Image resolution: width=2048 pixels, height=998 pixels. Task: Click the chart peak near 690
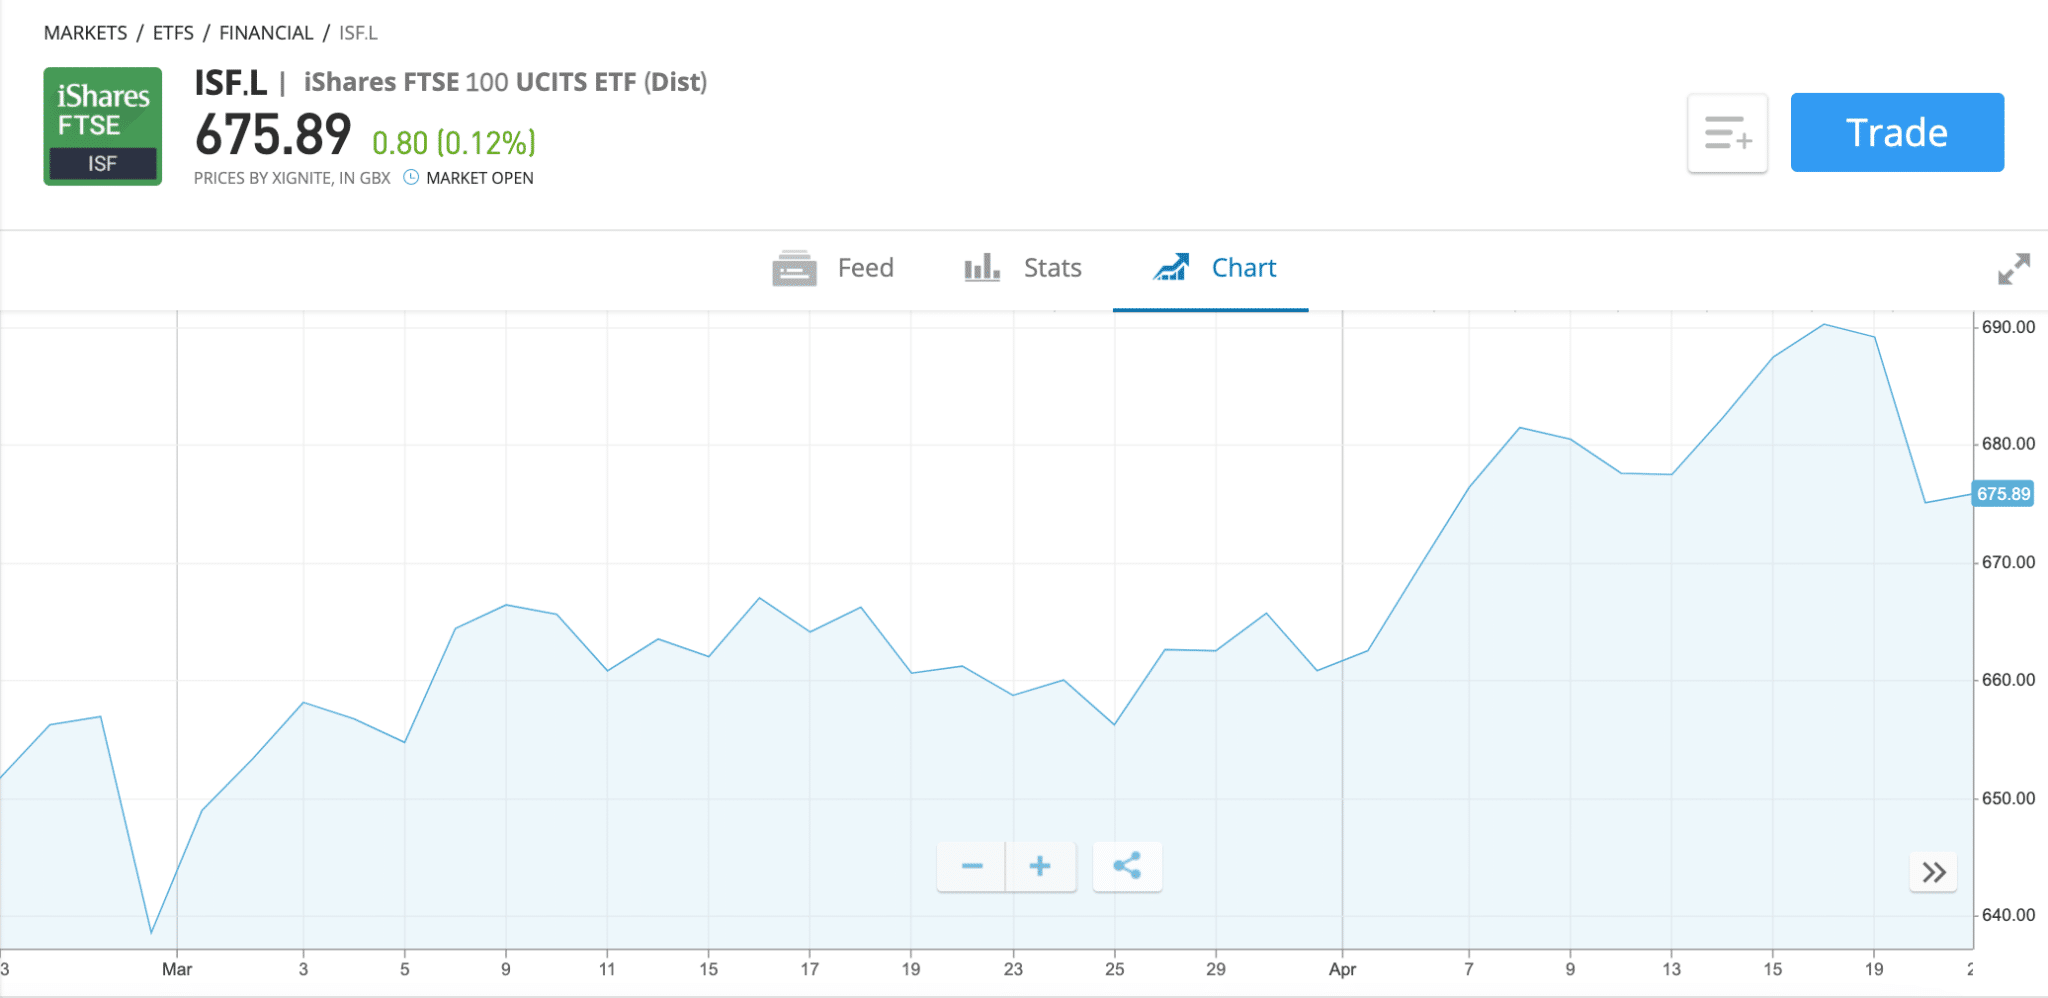1824,324
